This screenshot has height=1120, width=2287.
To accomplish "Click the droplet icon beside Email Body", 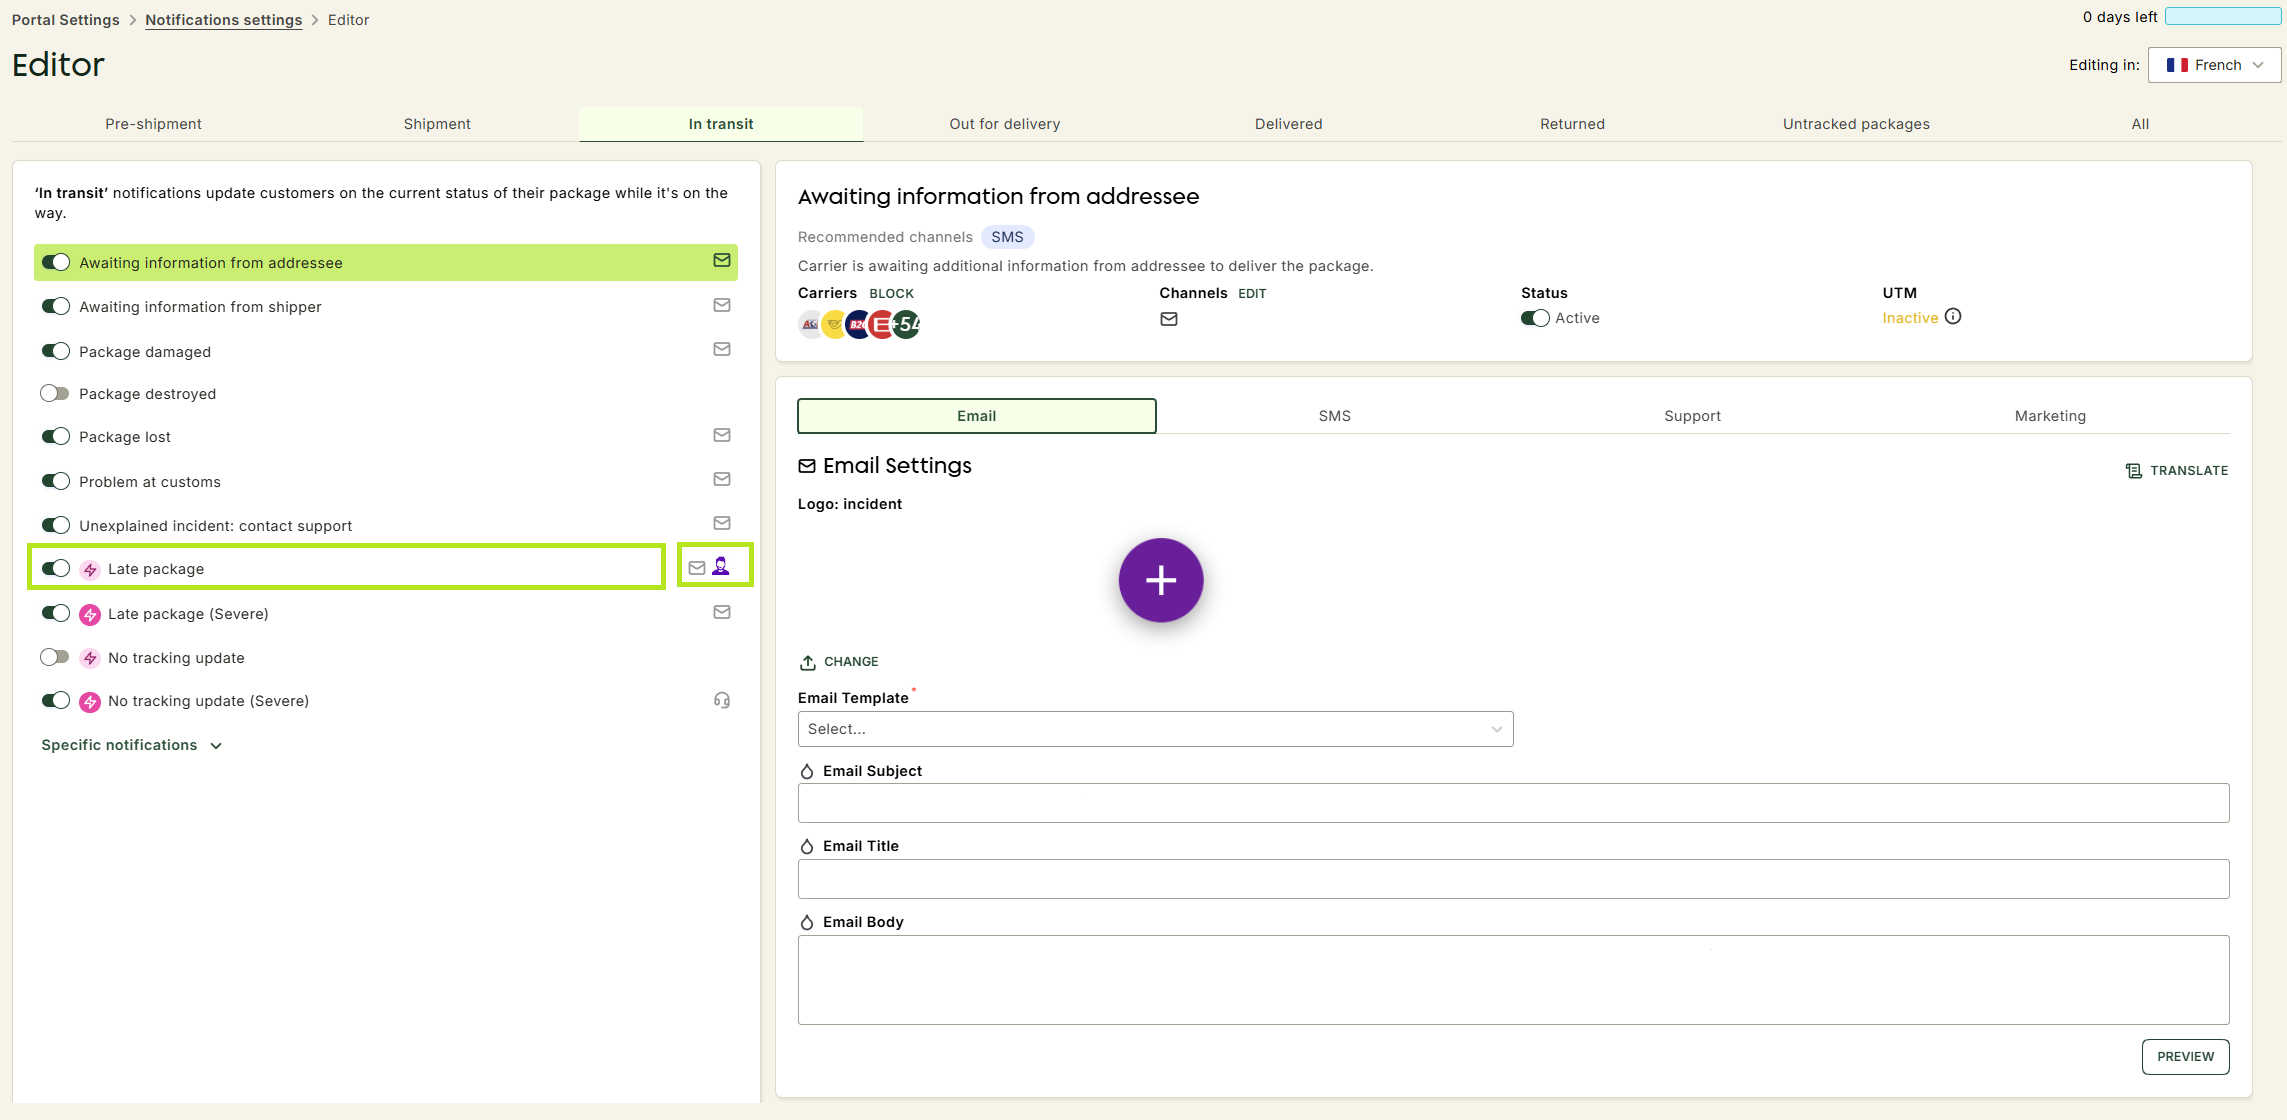I will point(807,922).
